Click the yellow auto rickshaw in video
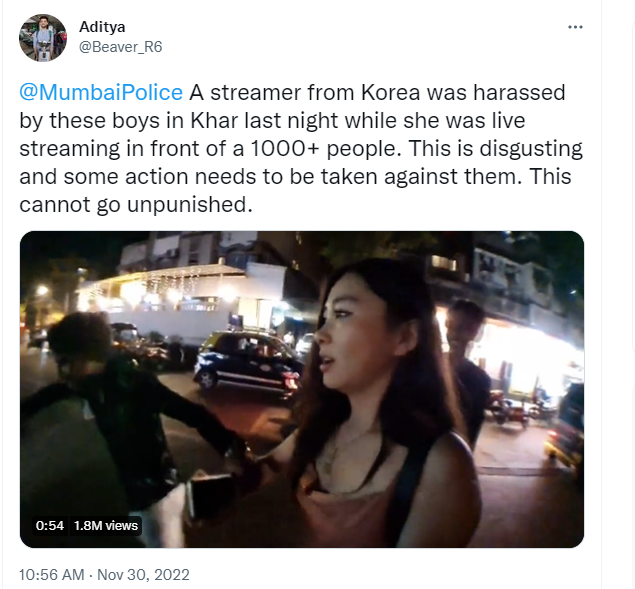Viewport: 635px width, 589px height. [x=566, y=429]
